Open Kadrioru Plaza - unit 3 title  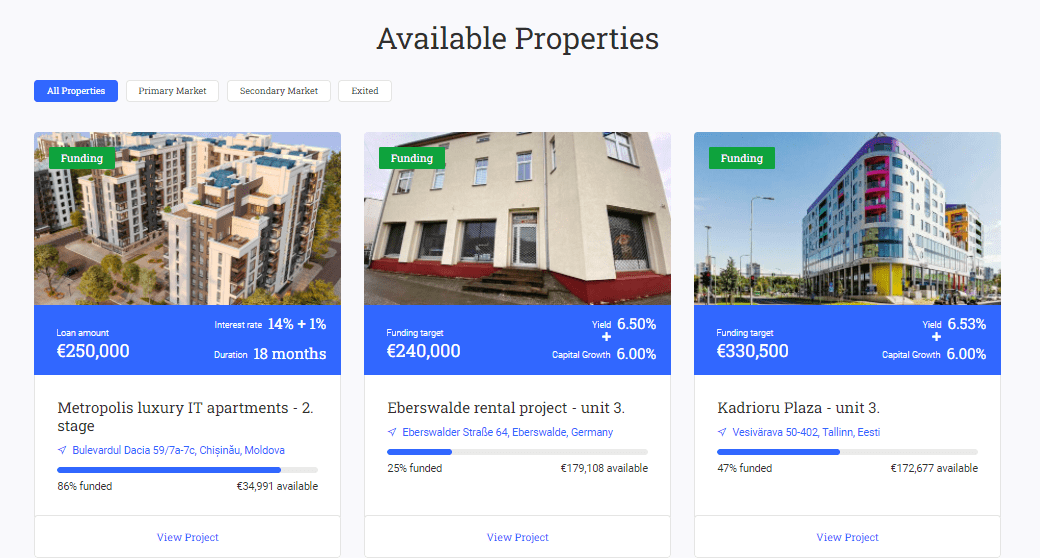click(799, 407)
